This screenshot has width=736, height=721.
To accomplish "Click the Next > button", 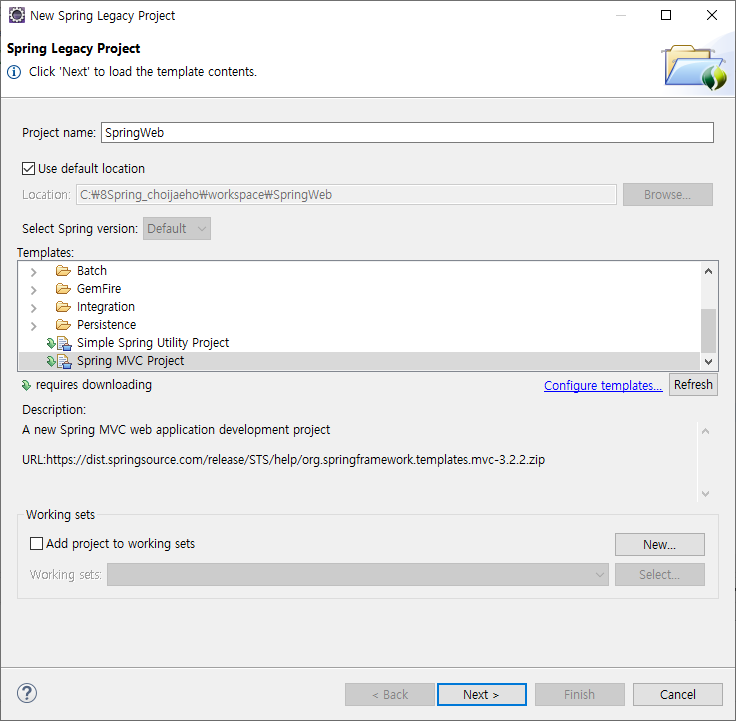I will click(x=482, y=694).
